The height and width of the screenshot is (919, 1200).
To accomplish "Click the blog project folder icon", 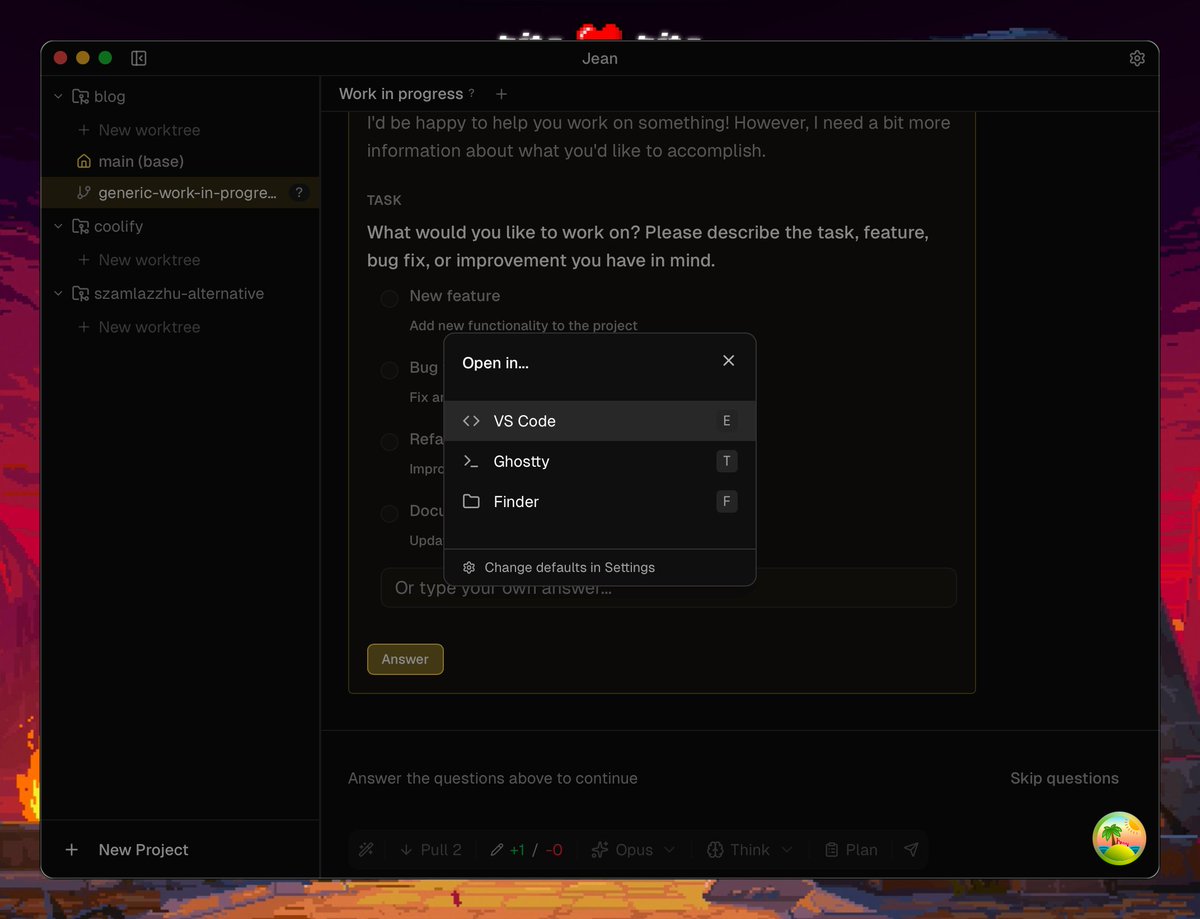I will [80, 96].
